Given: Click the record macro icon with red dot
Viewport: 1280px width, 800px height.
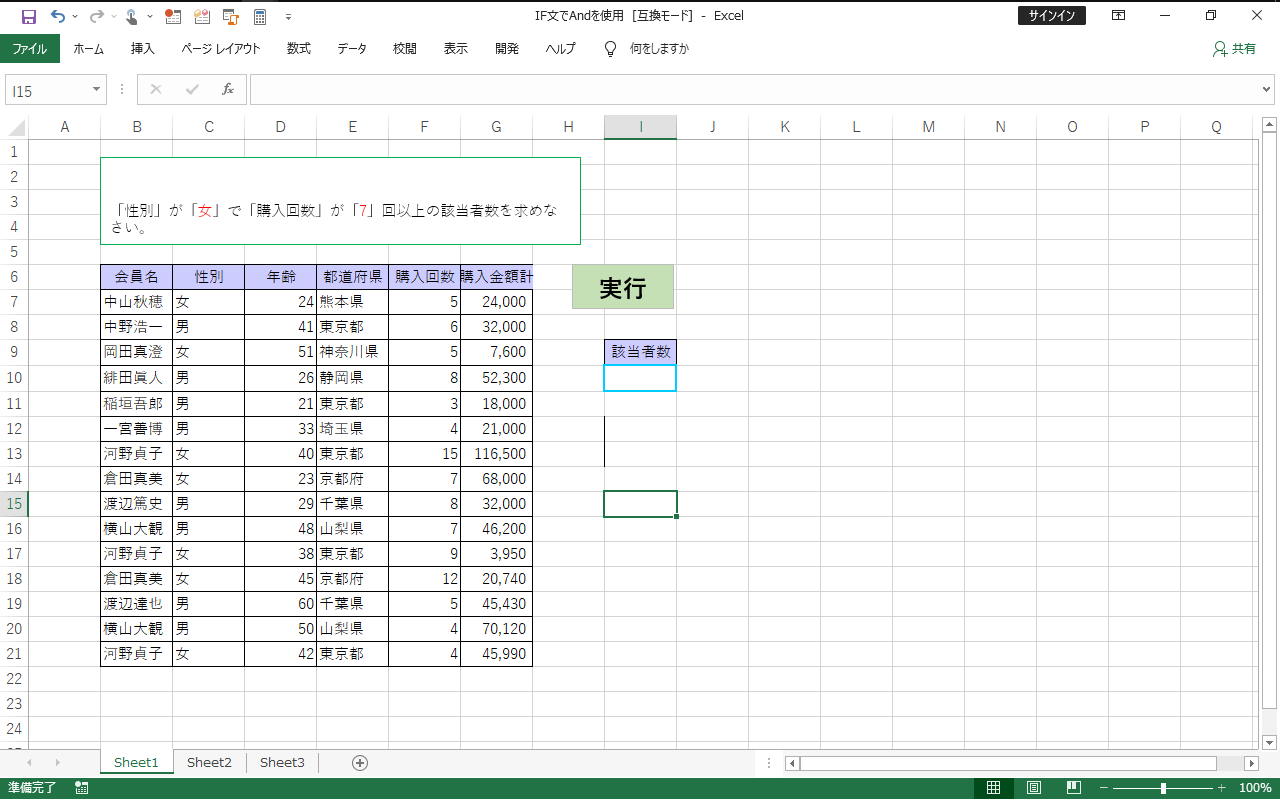Looking at the screenshot, I should coord(173,16).
